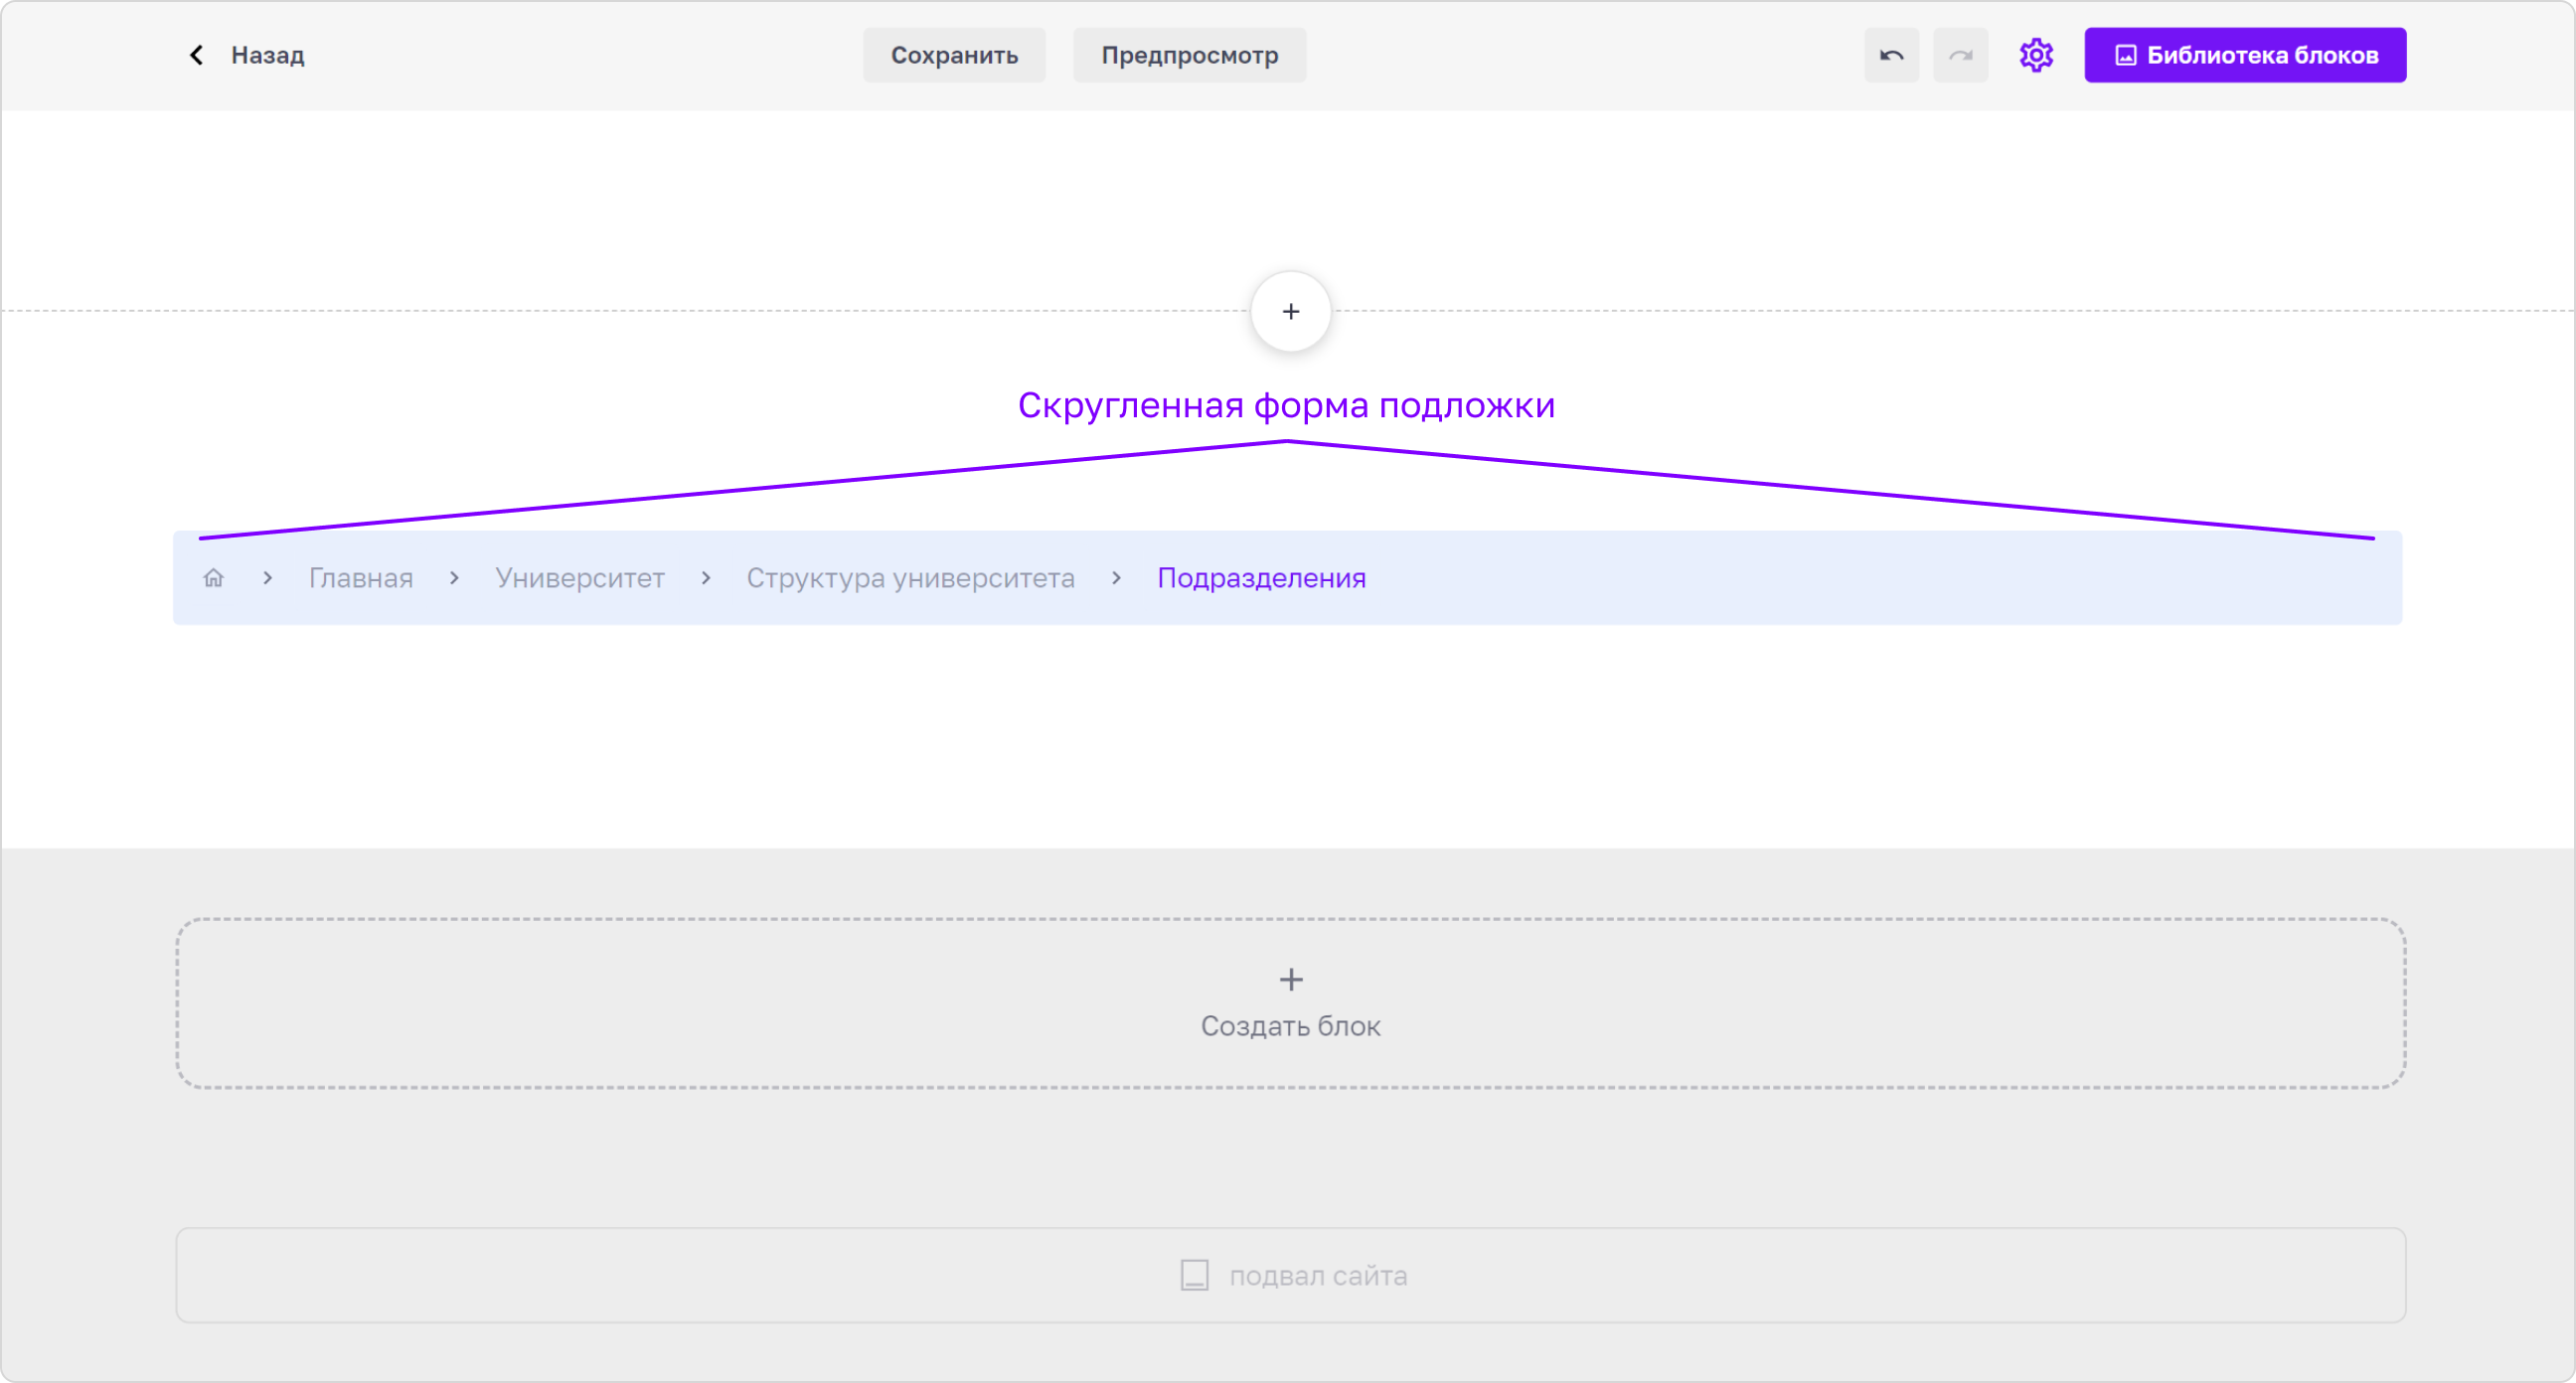Click the chevron before Подразделения
2576x1383 pixels.
point(1116,578)
